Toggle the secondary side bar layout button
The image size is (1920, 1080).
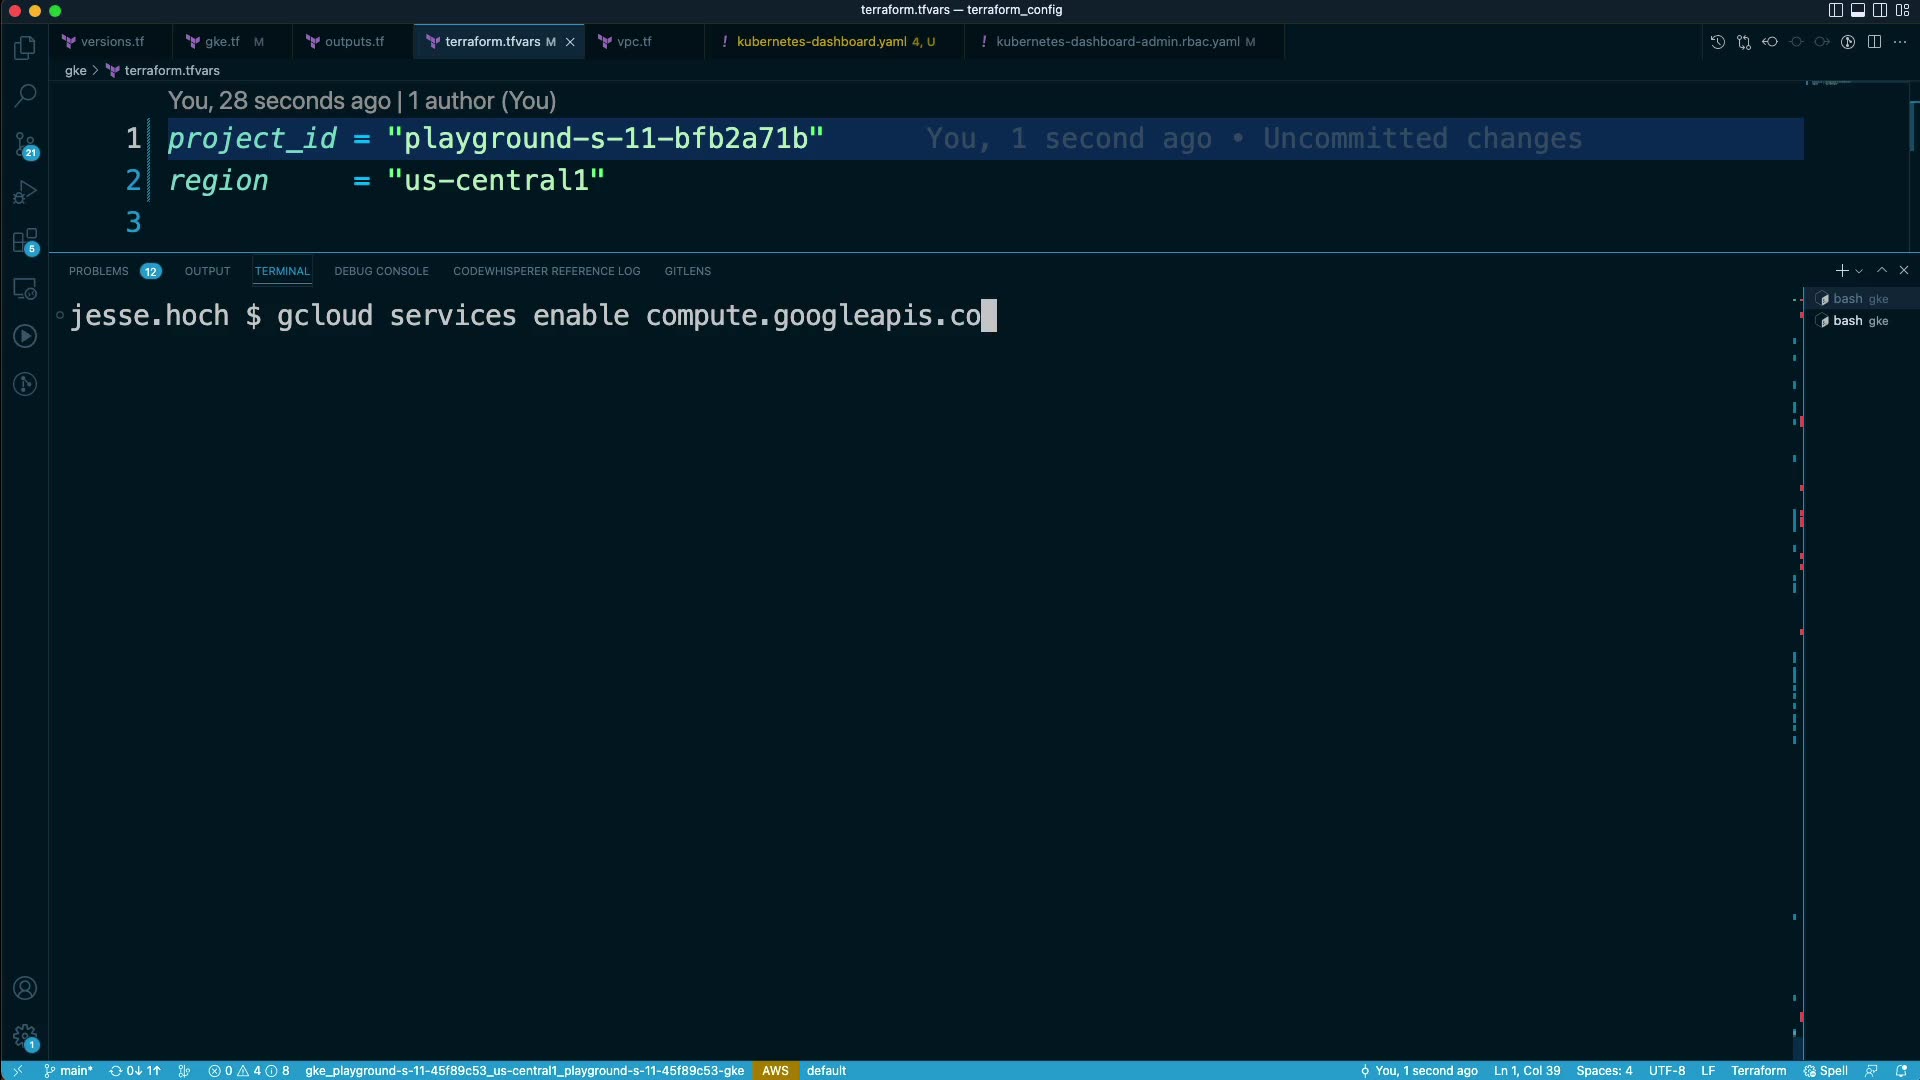click(1880, 10)
